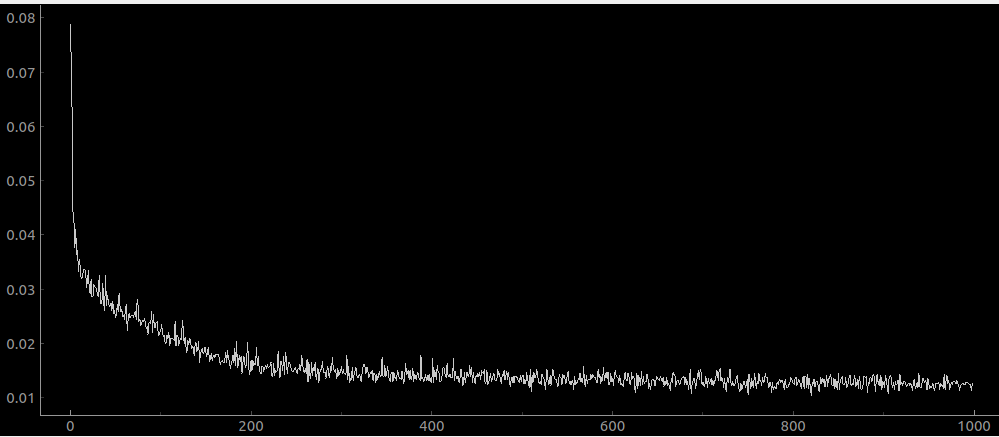999x437 pixels.
Task: Select the 200 x-axis tick label
Action: tap(251, 424)
